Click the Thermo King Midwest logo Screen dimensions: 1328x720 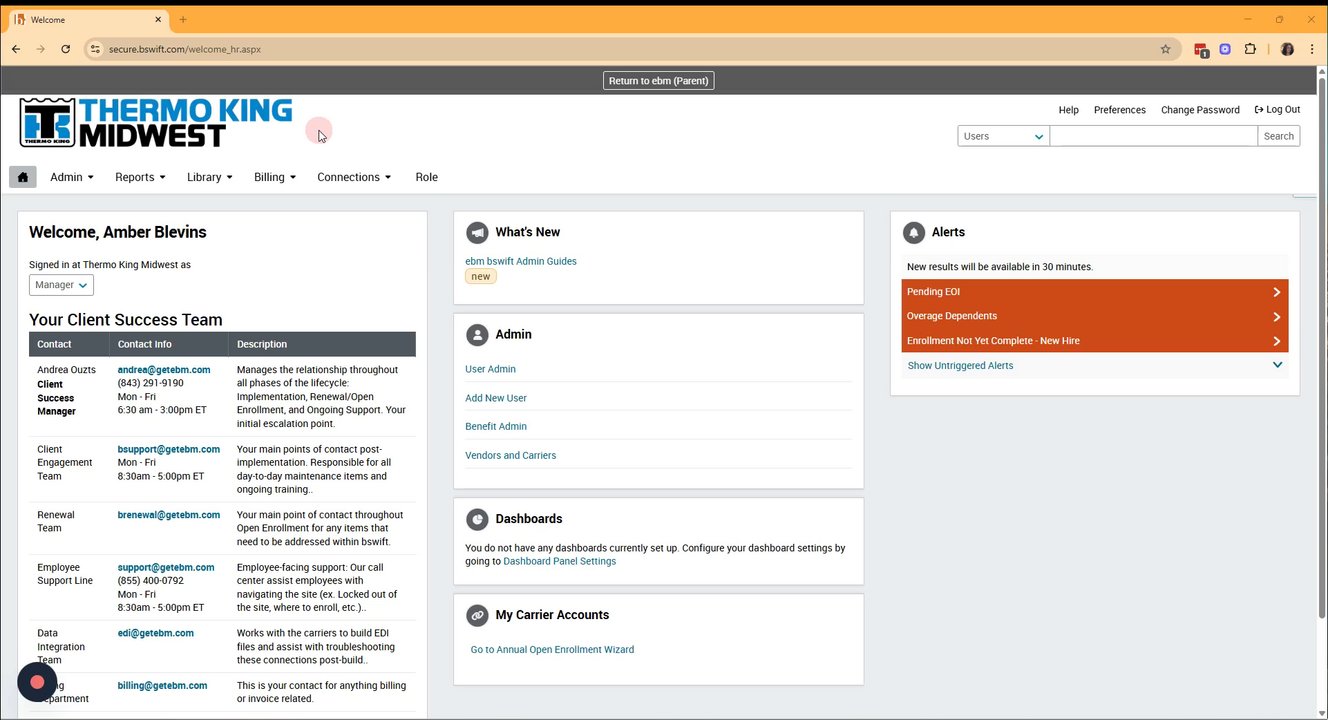(x=156, y=123)
